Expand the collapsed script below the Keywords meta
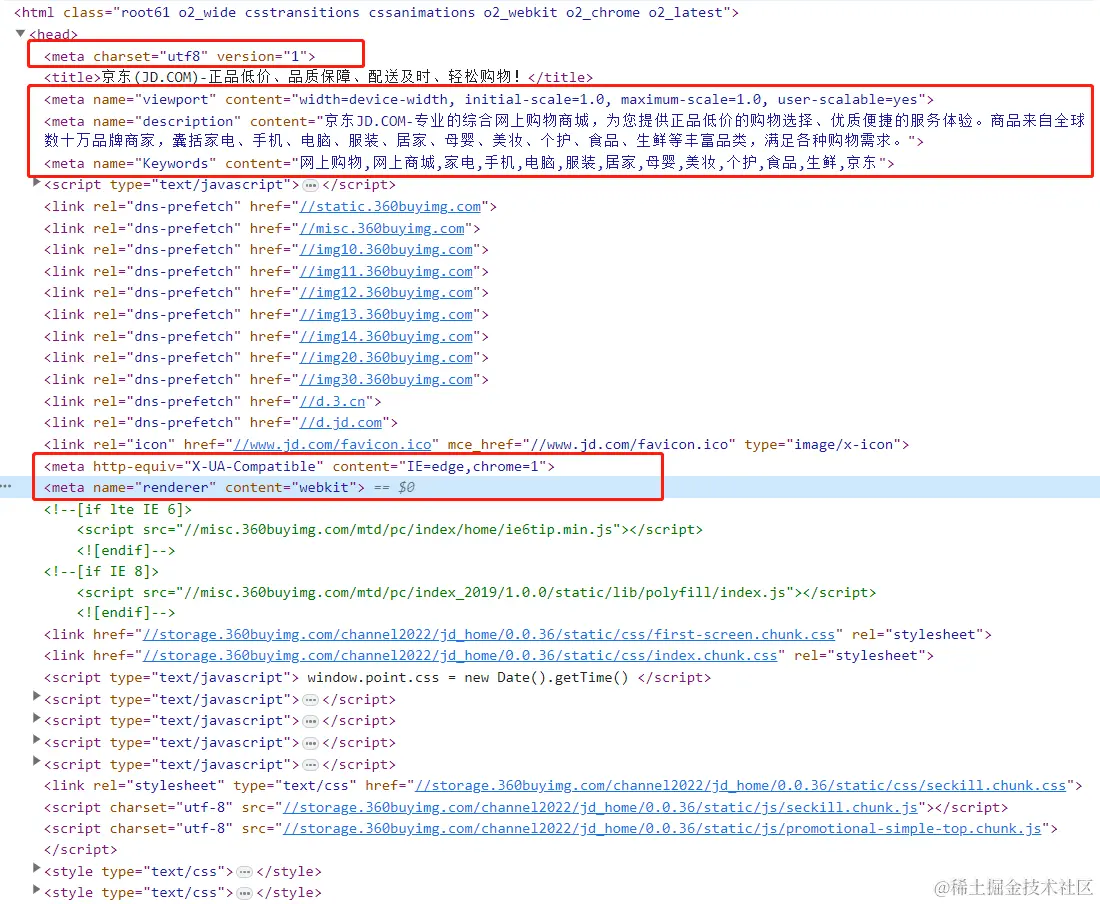 [x=36, y=183]
